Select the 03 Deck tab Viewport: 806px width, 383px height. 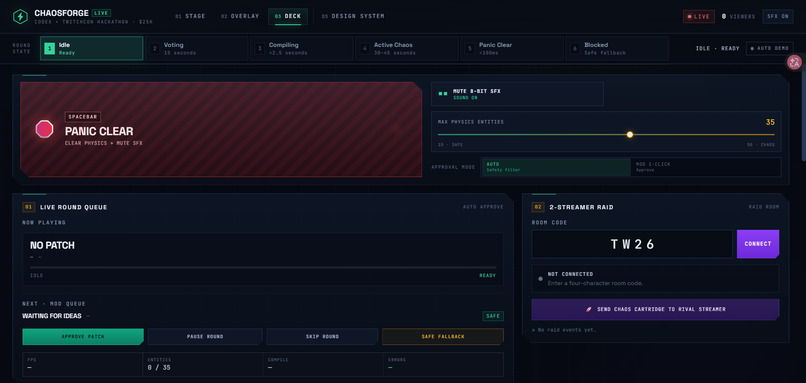point(288,16)
